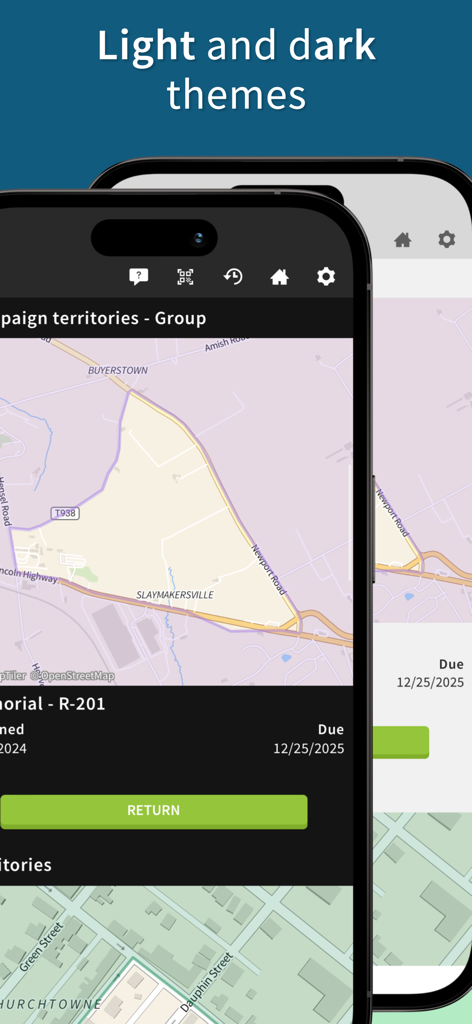Tap the campaign territories - Group header
Image resolution: width=472 pixels, height=1024 pixels.
pos(103,318)
